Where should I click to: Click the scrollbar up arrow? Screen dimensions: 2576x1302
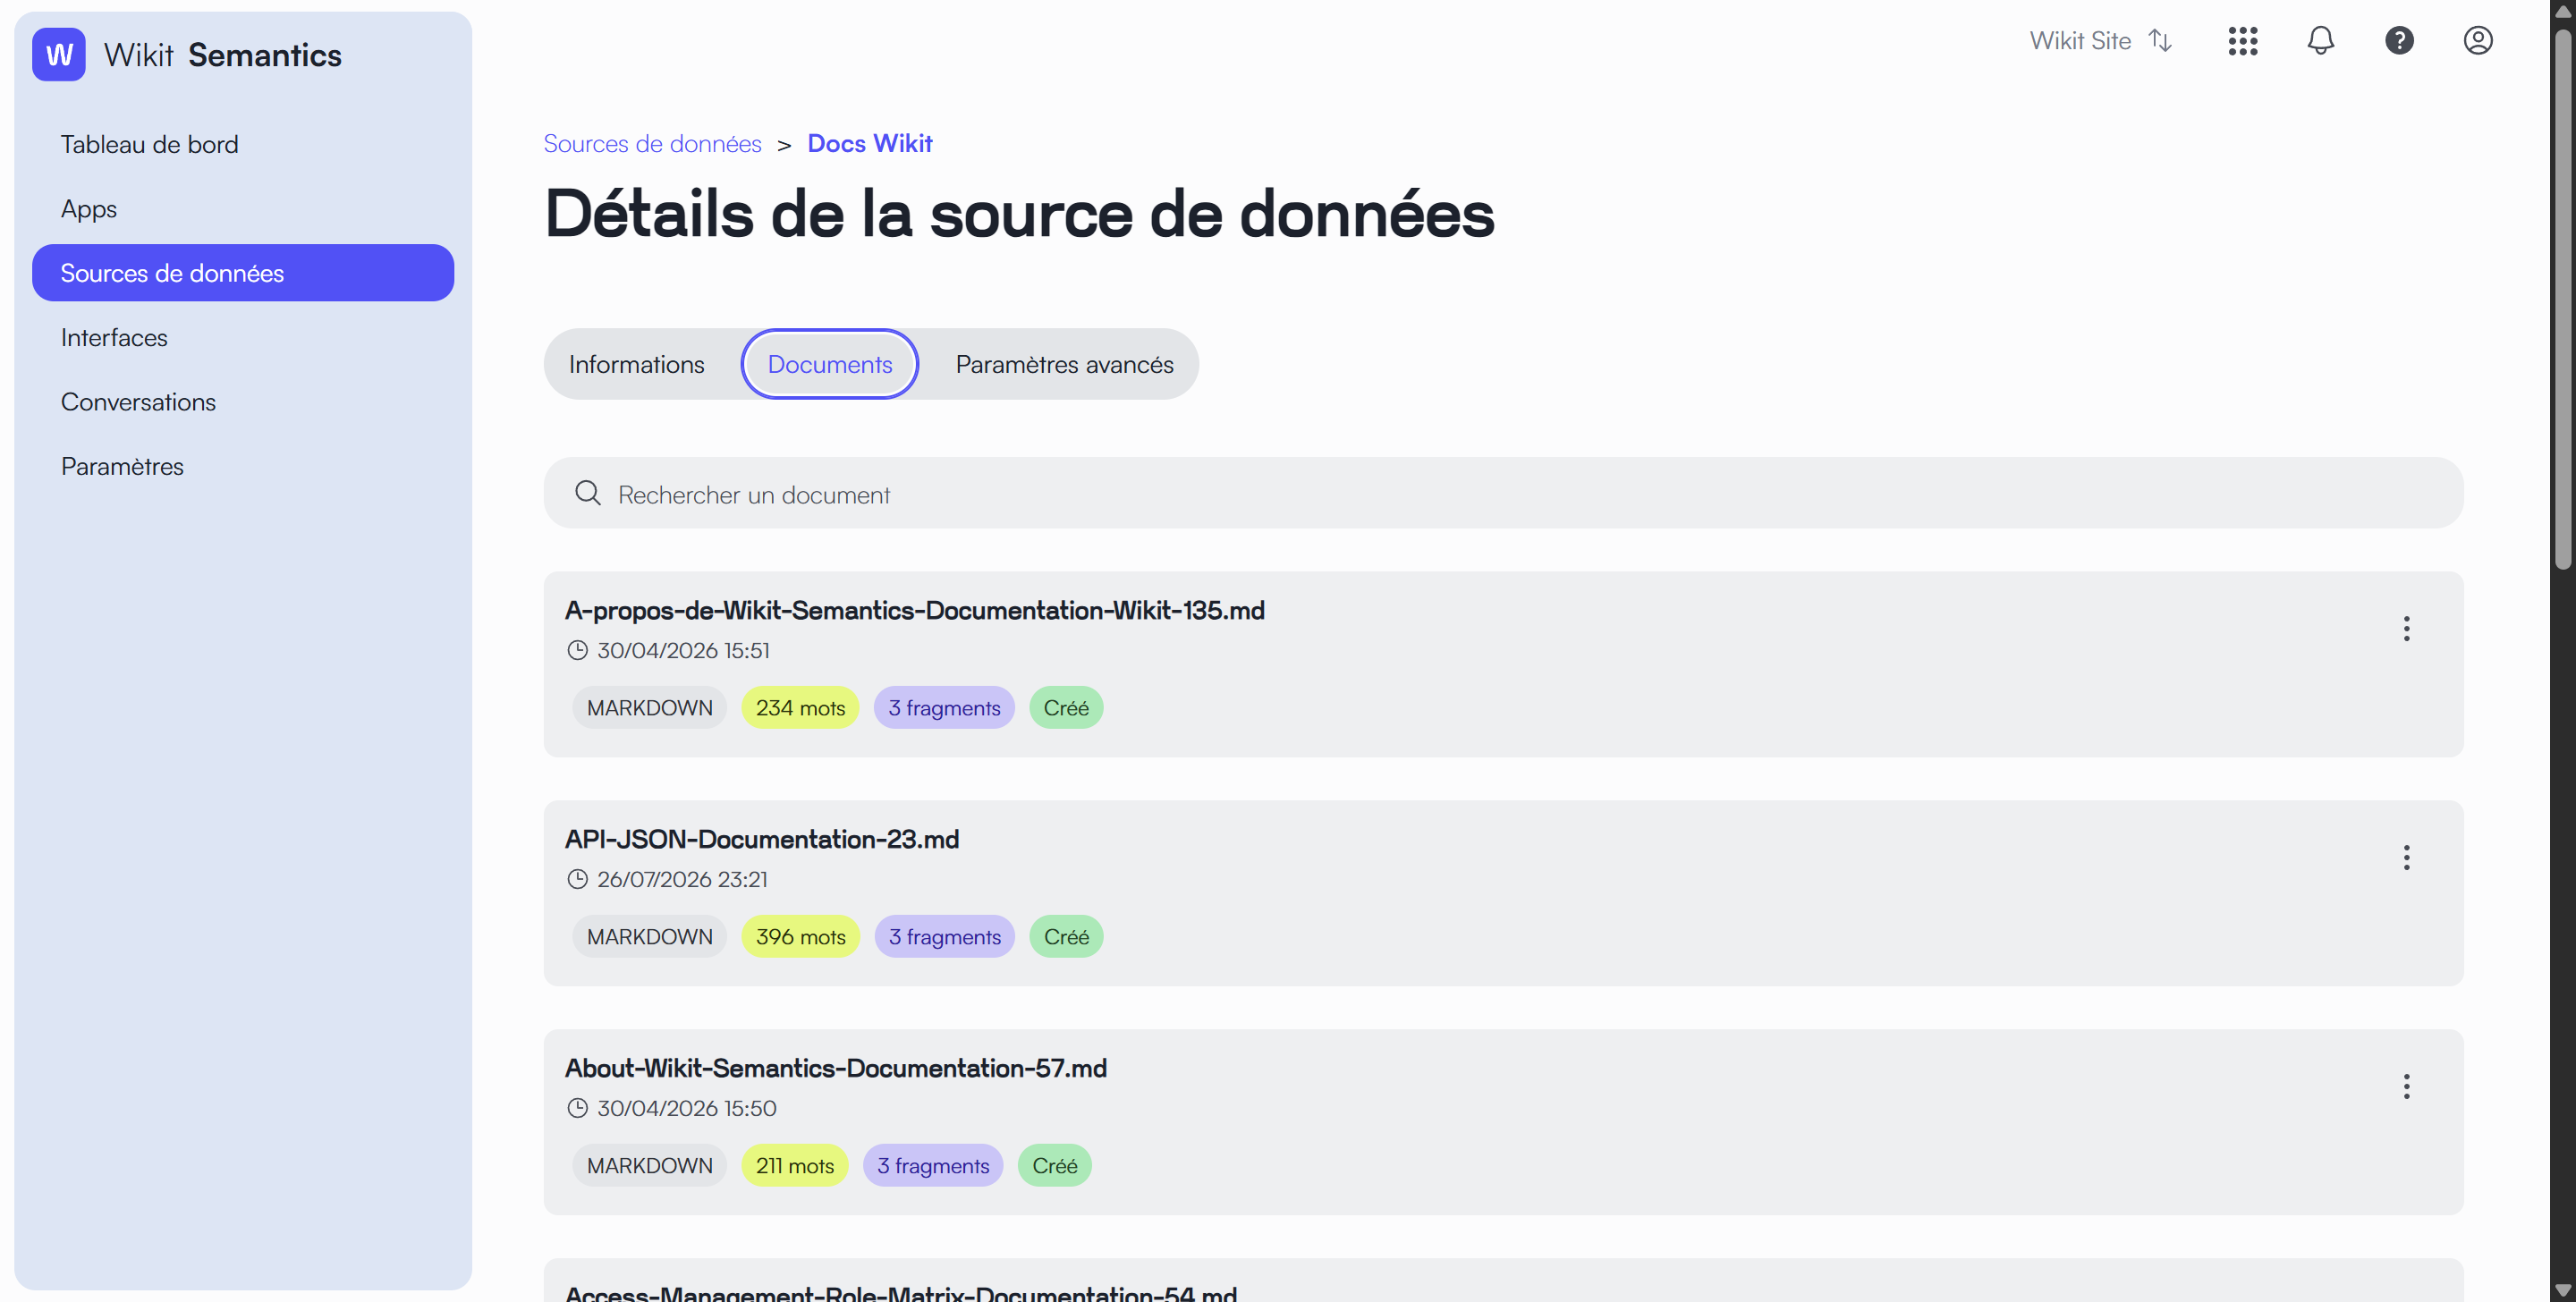click(x=2562, y=11)
